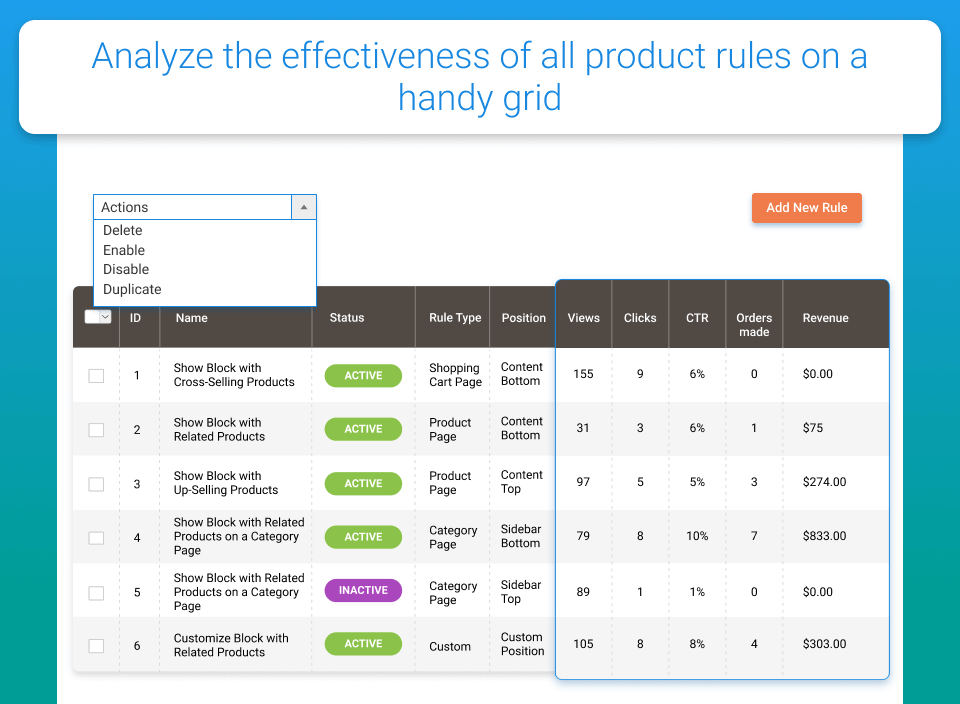Choose Enable from the Actions menu
Viewport: 960px width, 704px height.
(x=124, y=250)
